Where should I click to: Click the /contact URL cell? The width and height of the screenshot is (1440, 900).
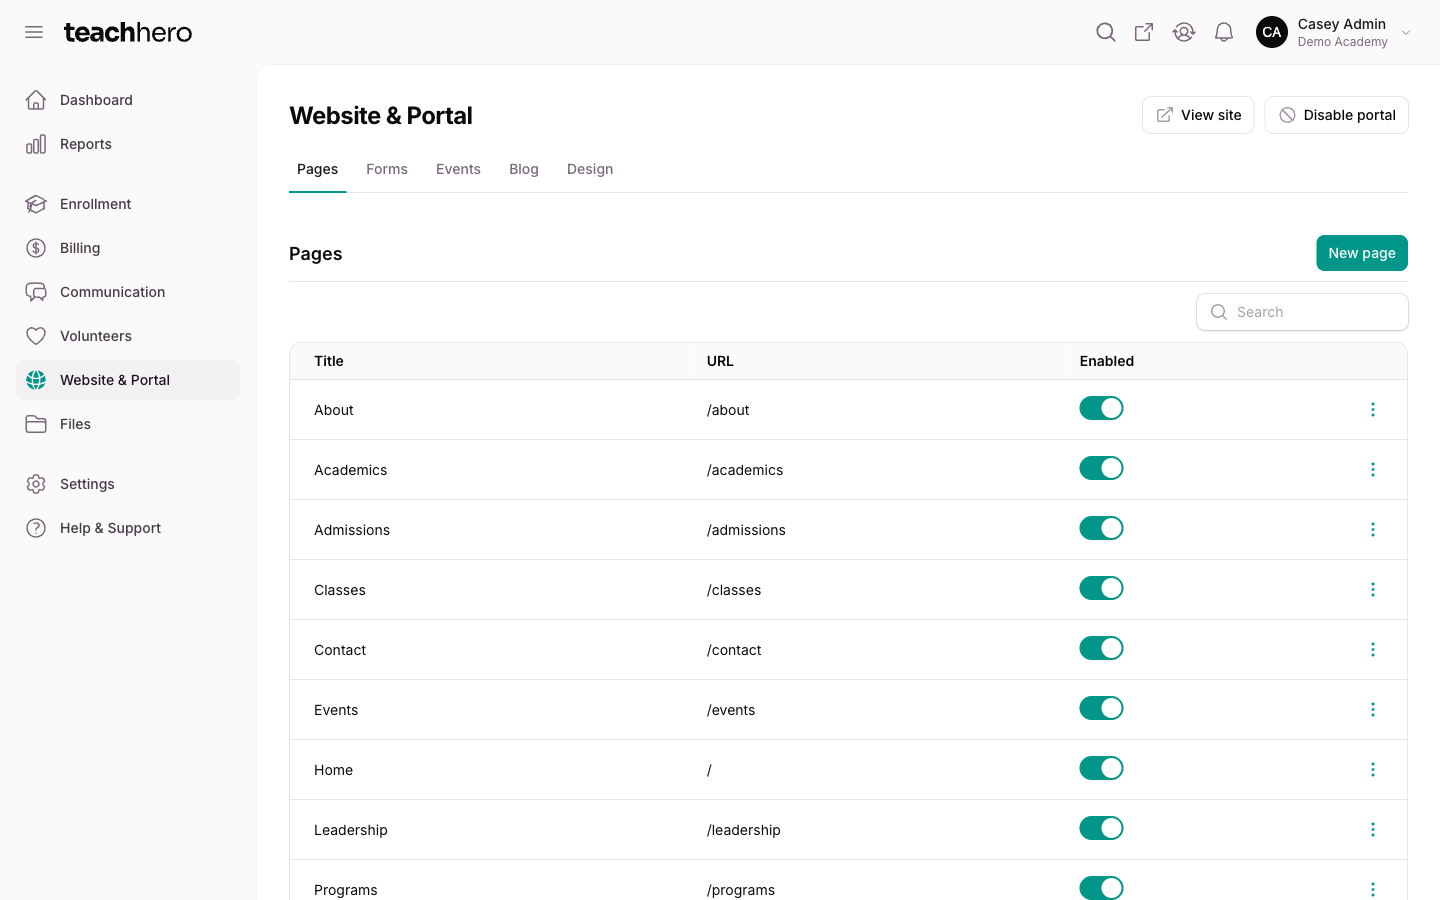pyautogui.click(x=734, y=650)
